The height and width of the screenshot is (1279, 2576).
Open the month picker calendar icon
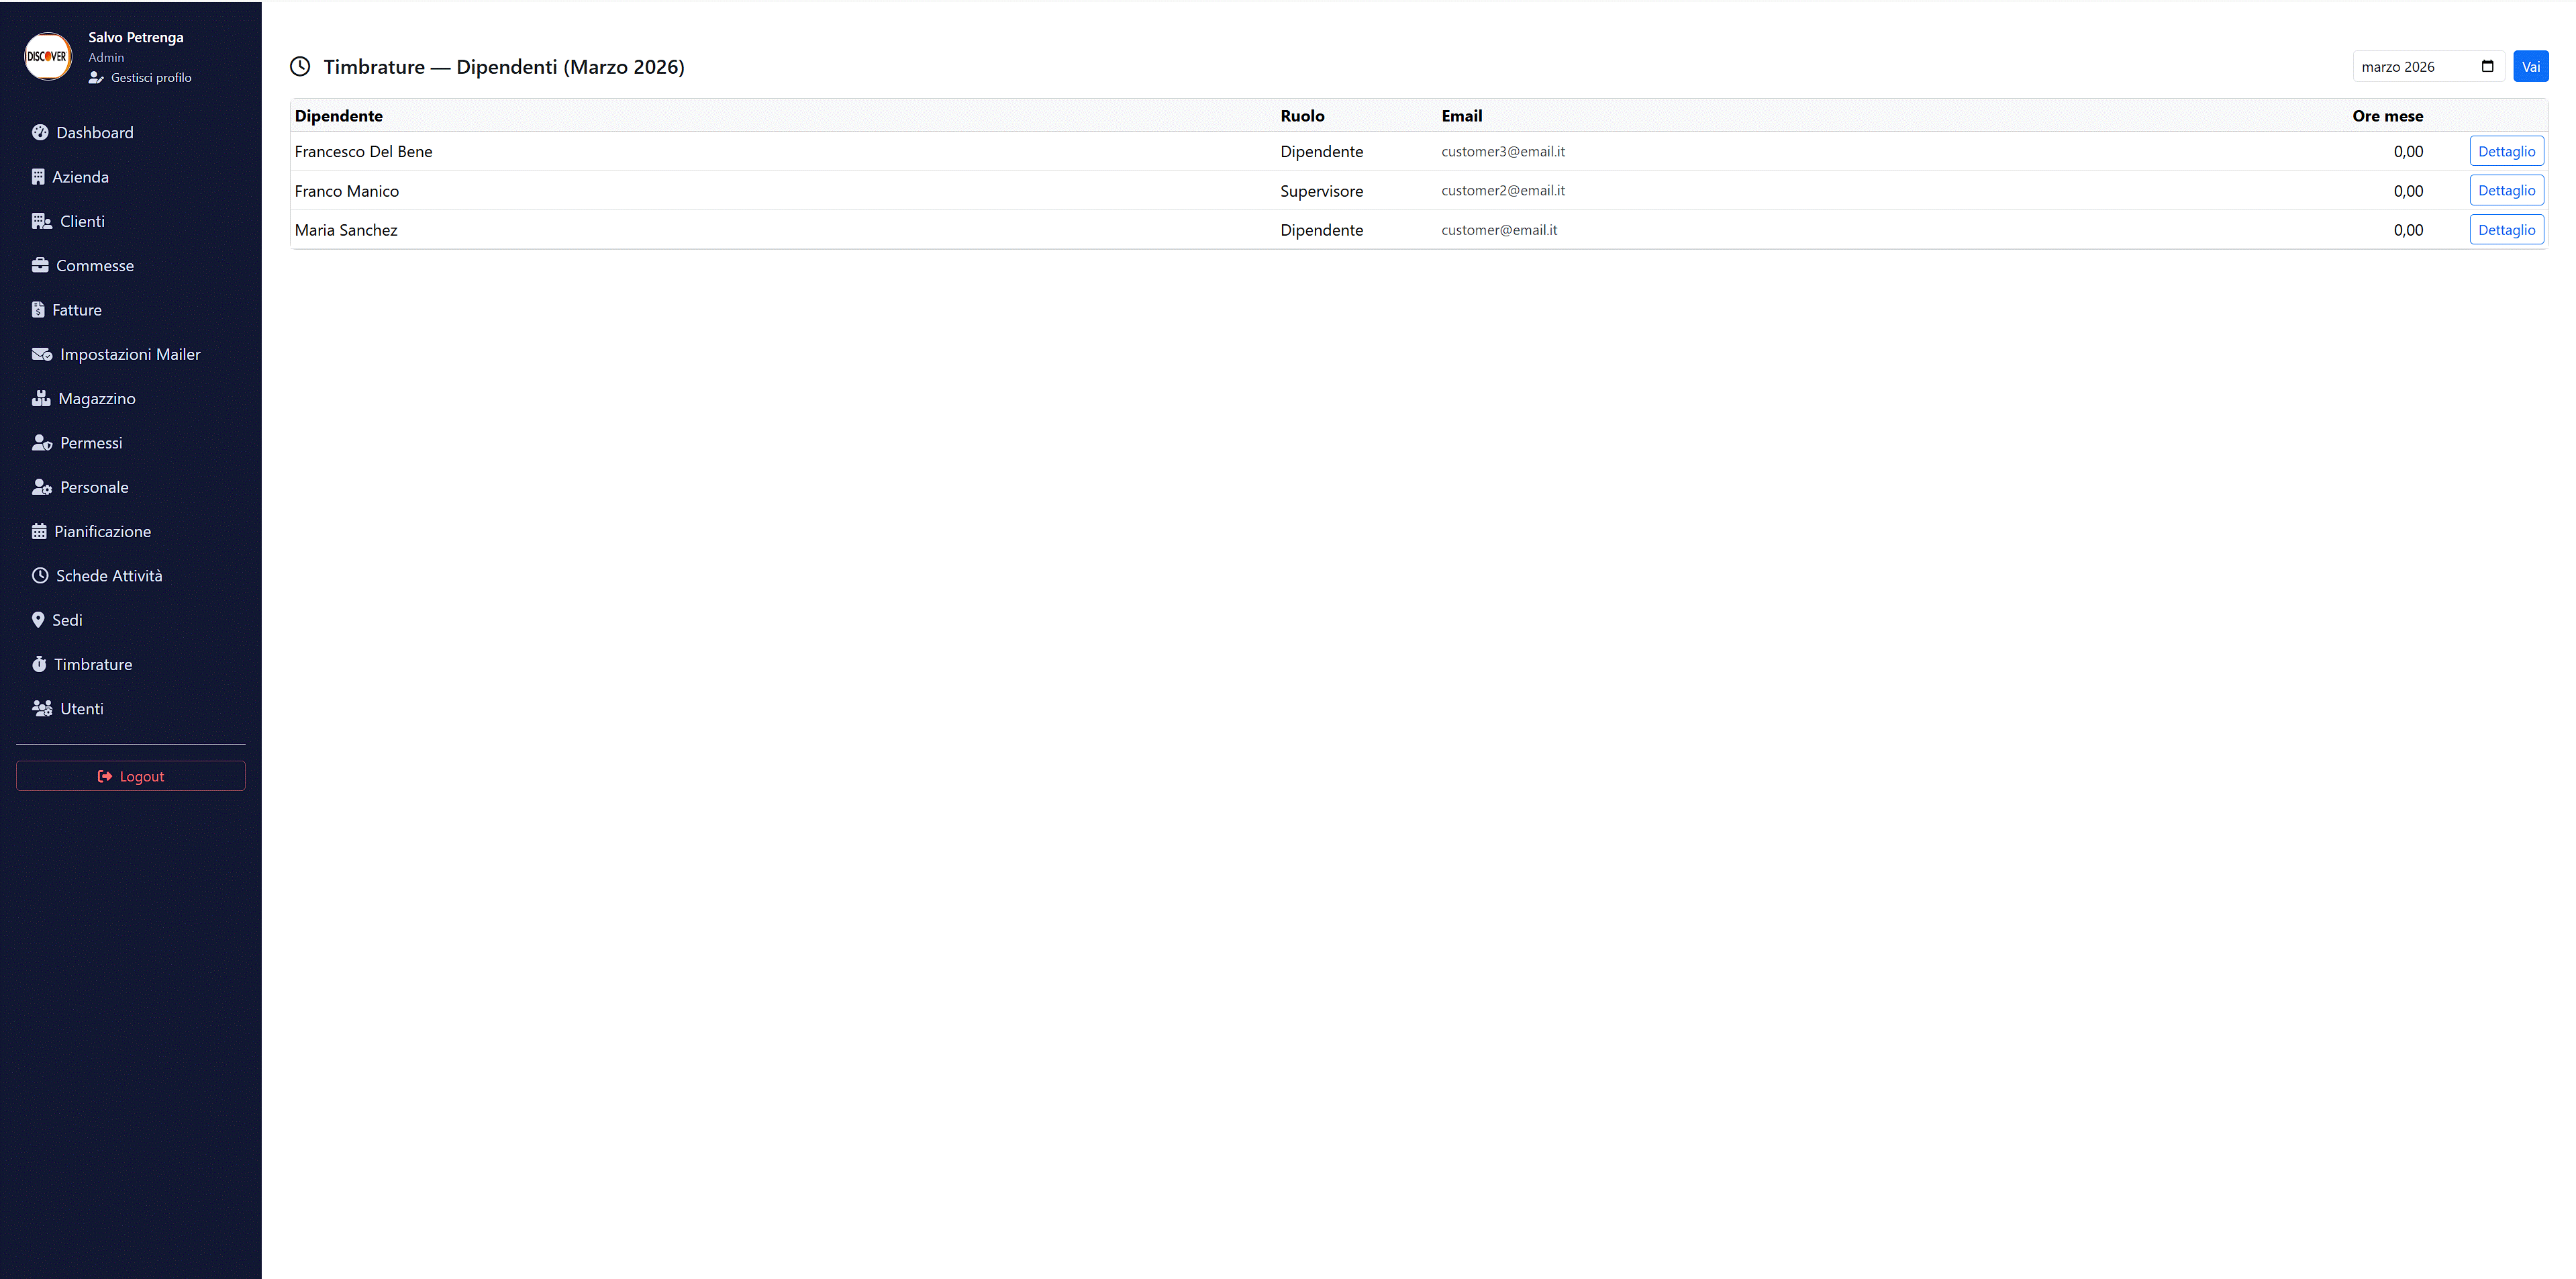click(2487, 67)
